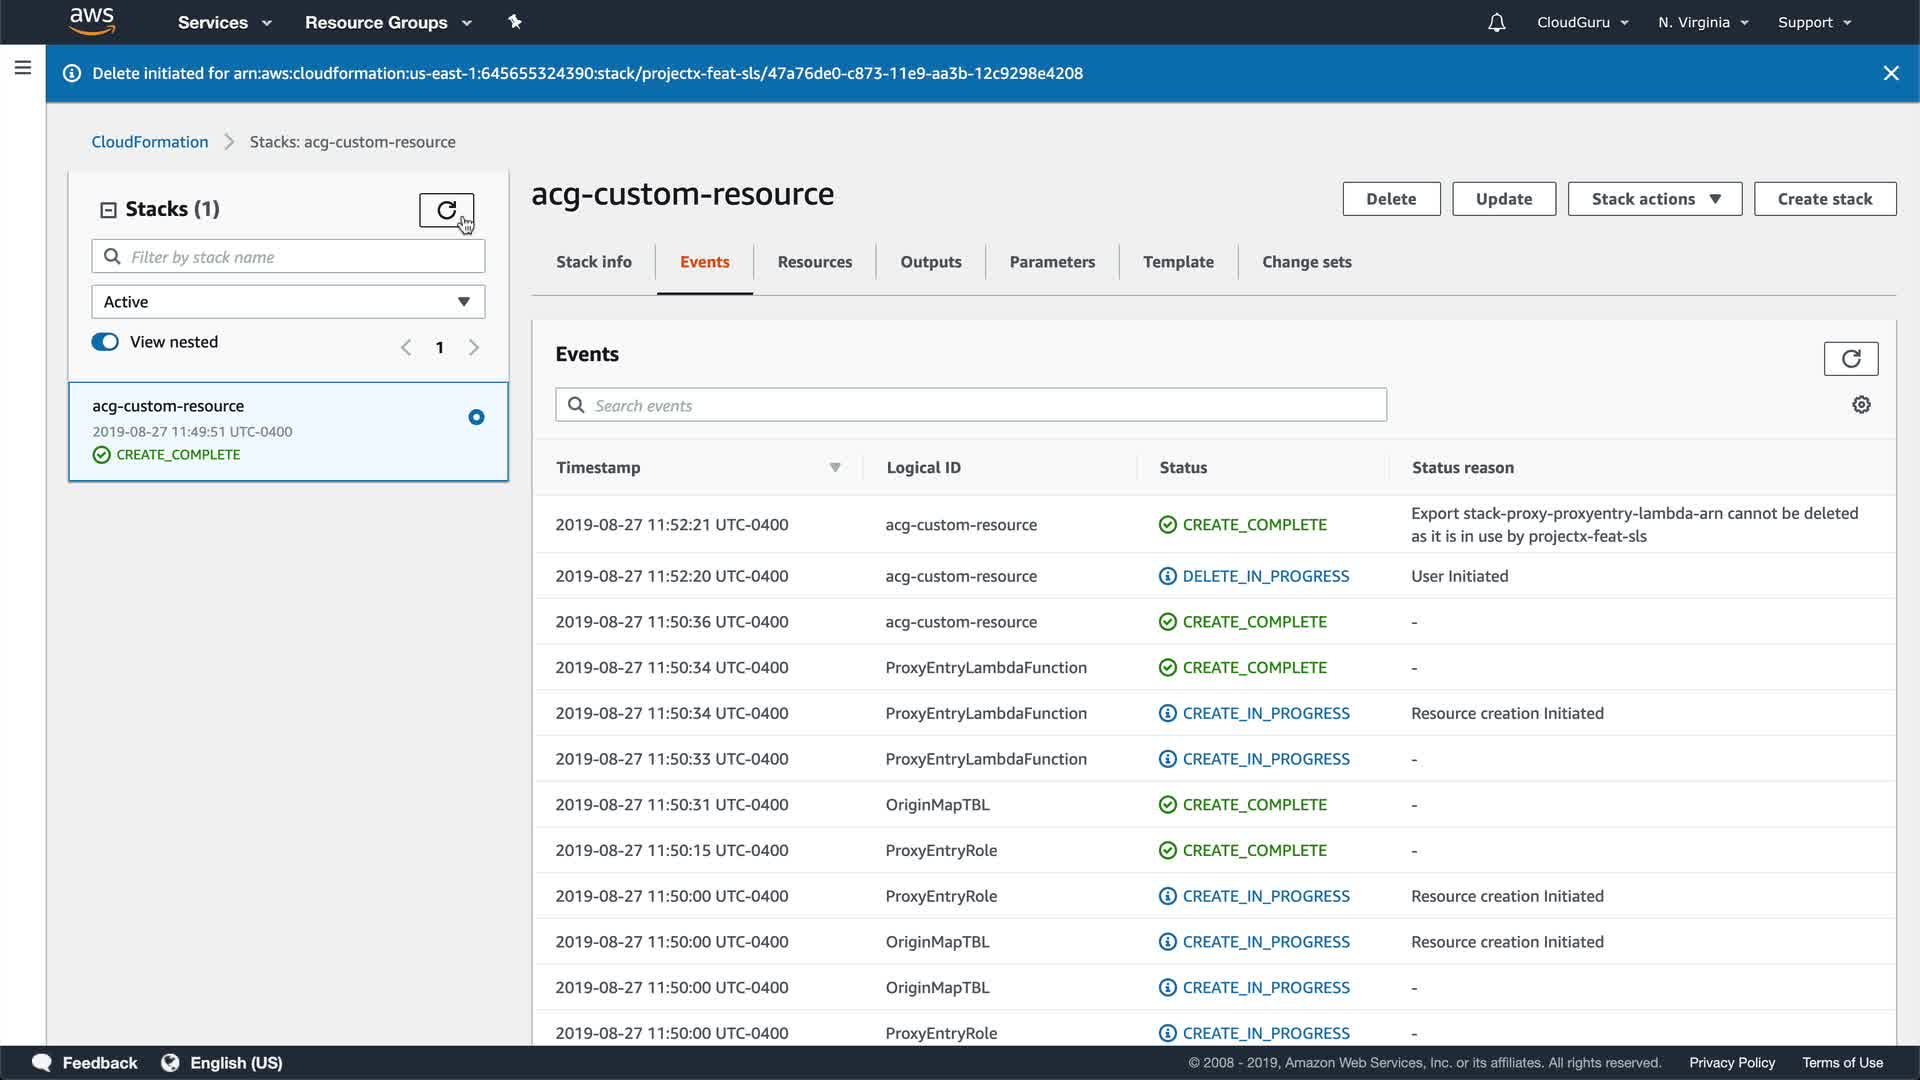
Task: Switch to the Template tab
Action: point(1178,262)
